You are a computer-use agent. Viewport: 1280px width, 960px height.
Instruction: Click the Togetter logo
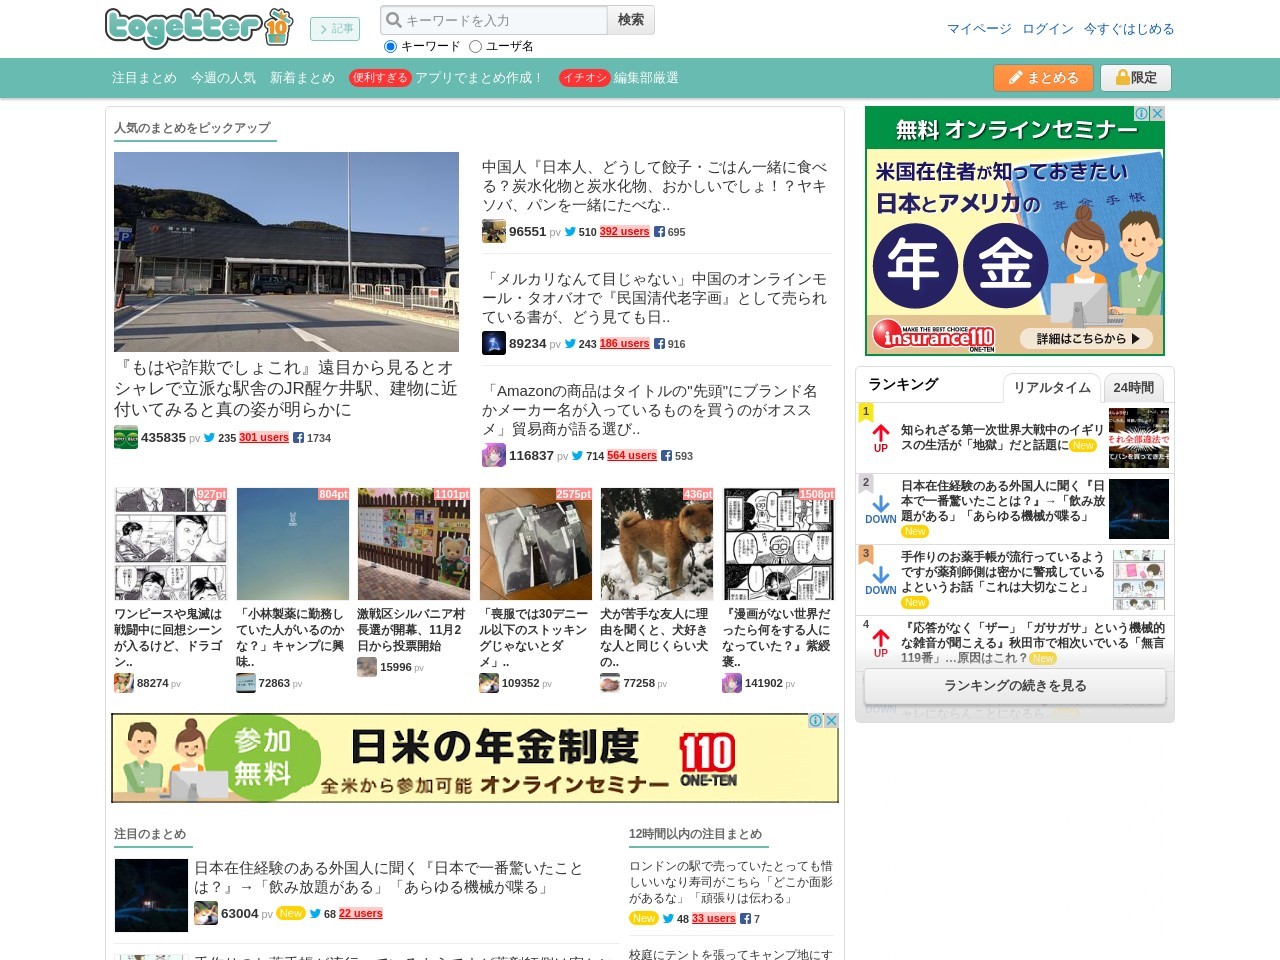199,28
